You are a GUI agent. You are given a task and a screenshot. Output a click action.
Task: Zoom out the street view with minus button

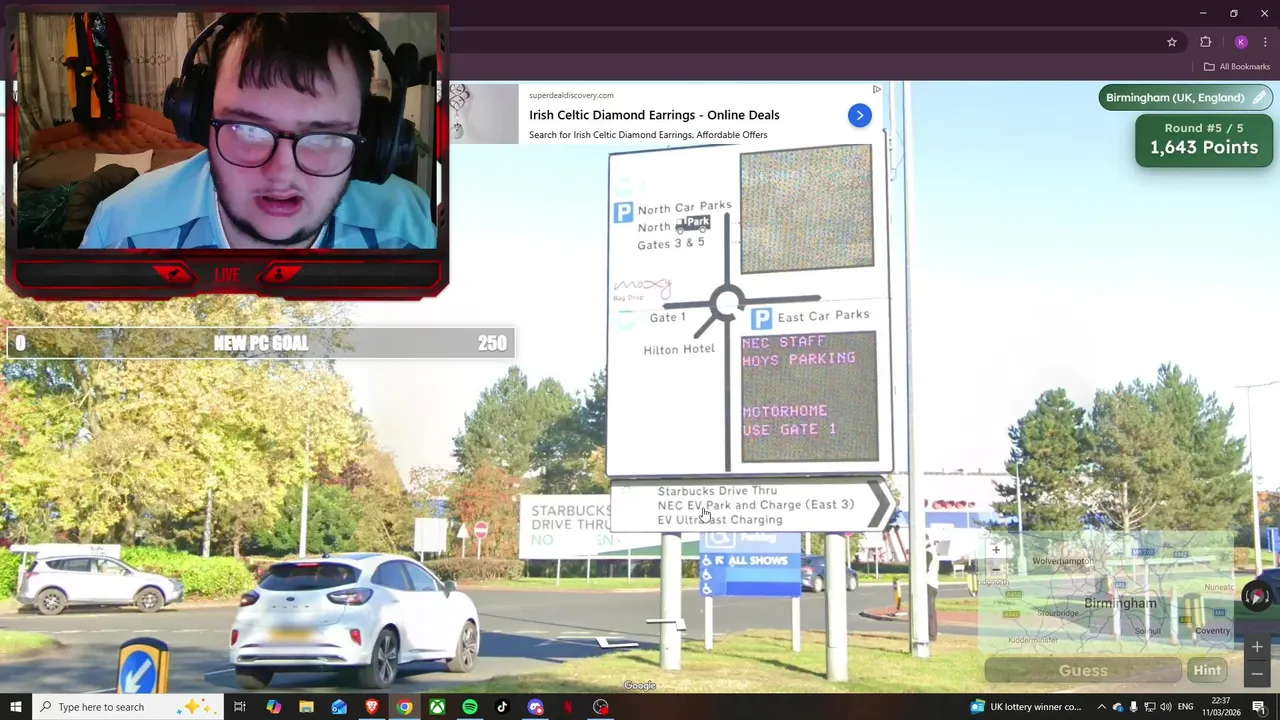pos(1257,674)
